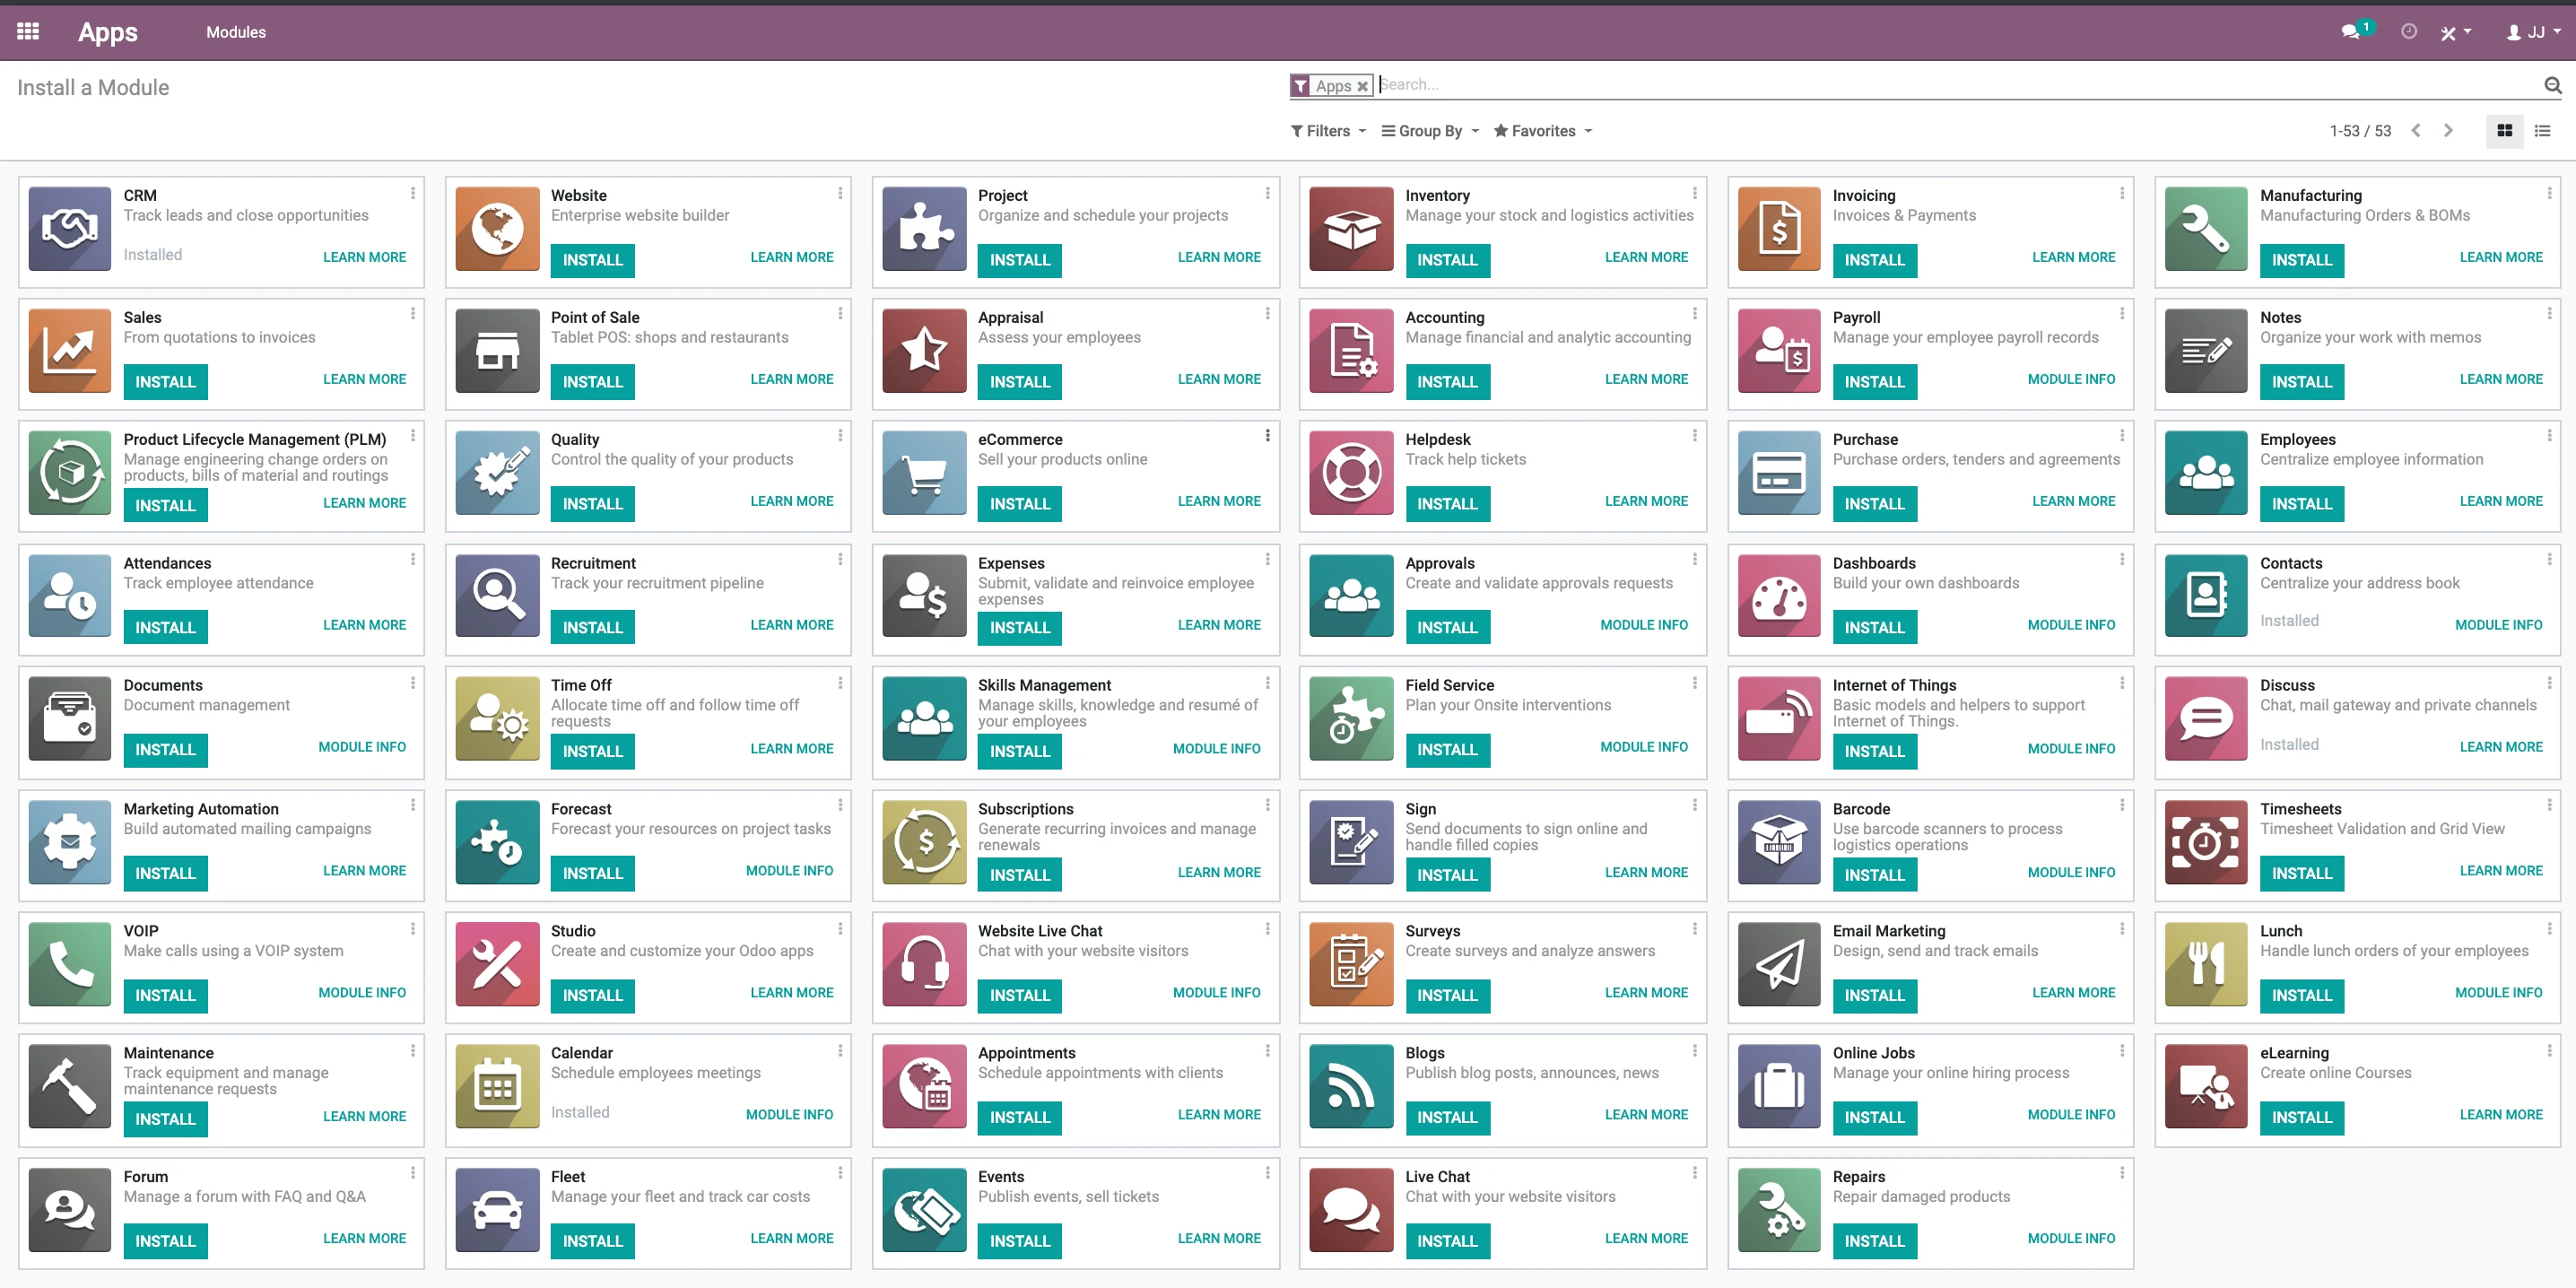Switch to list view

2542,131
